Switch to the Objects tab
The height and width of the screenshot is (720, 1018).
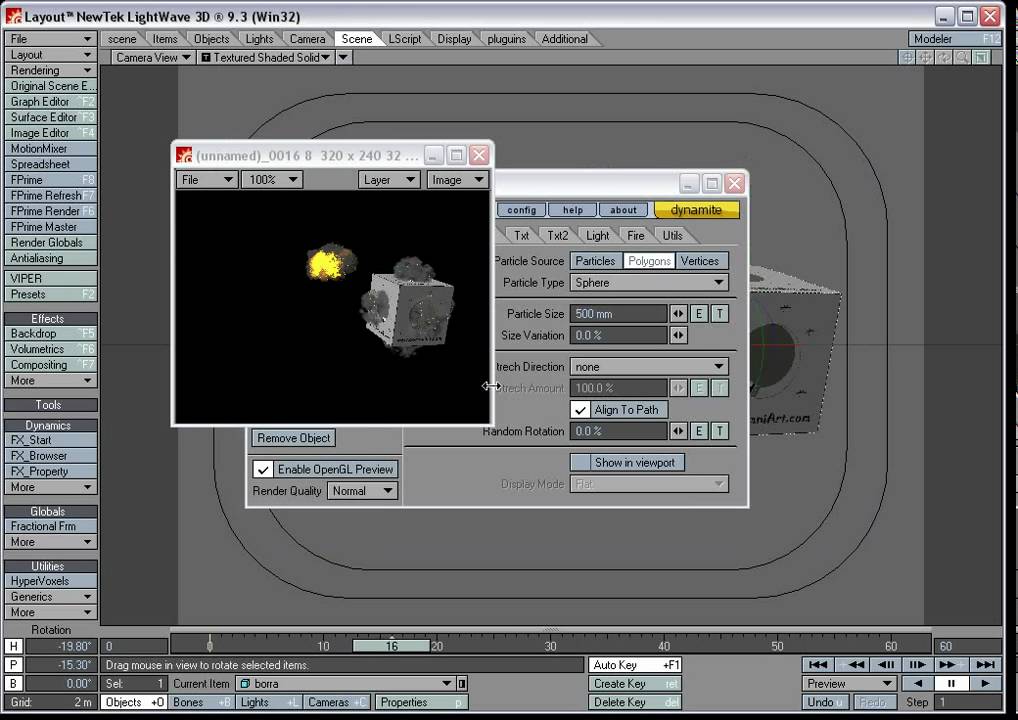coord(212,39)
